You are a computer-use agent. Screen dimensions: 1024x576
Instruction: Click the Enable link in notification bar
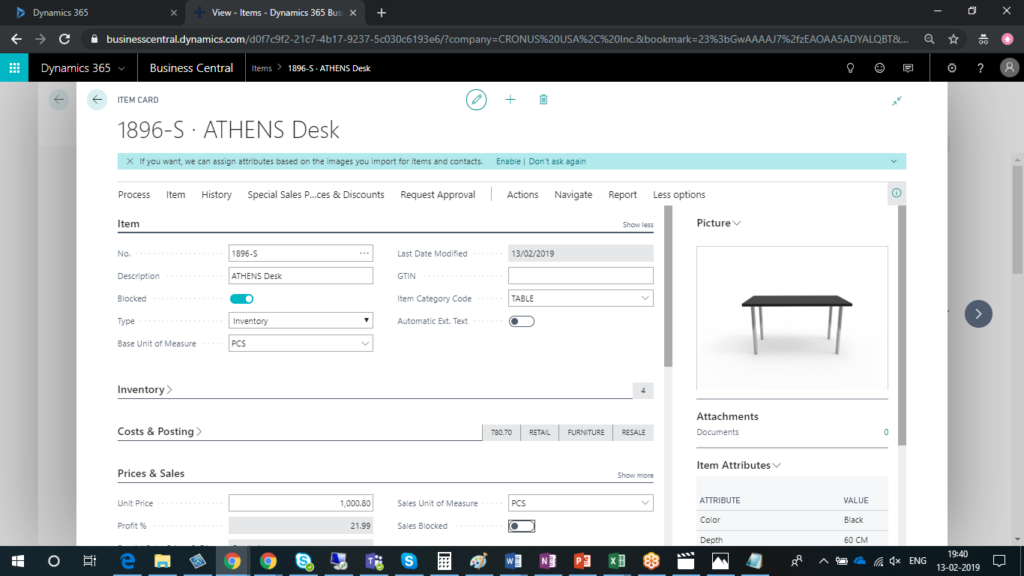508,161
